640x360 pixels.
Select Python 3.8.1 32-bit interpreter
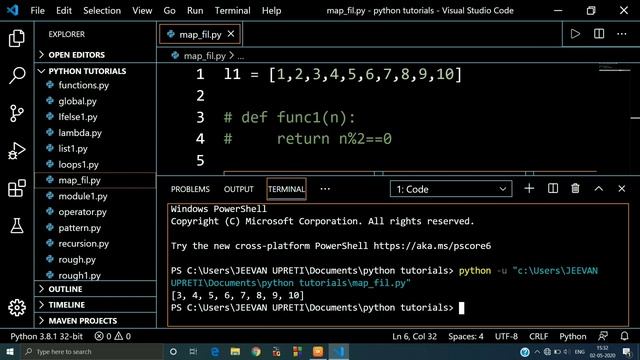click(47, 336)
